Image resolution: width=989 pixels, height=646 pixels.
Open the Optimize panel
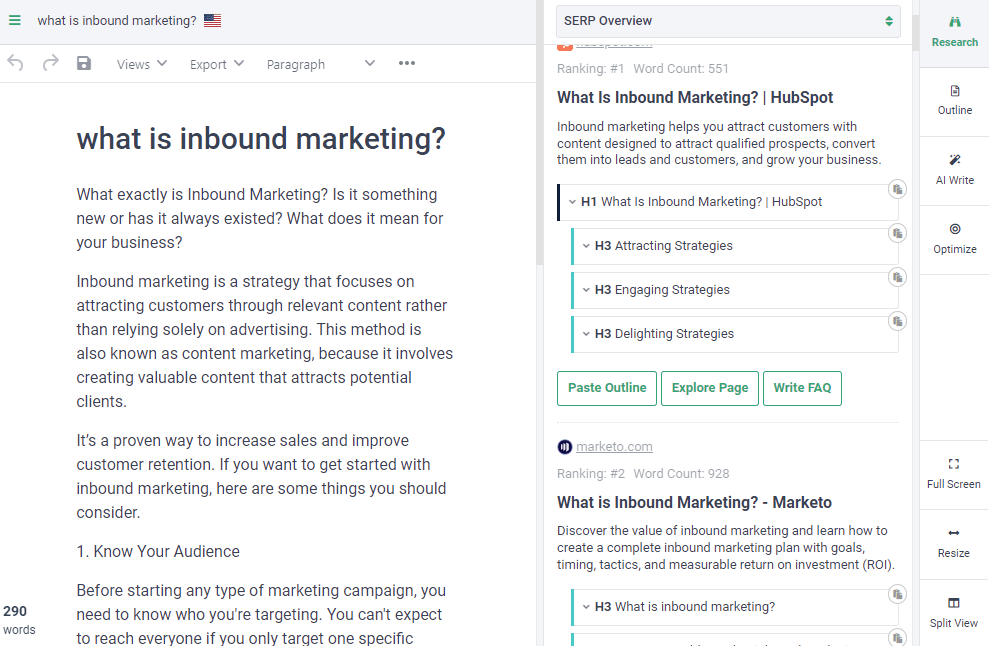click(954, 238)
